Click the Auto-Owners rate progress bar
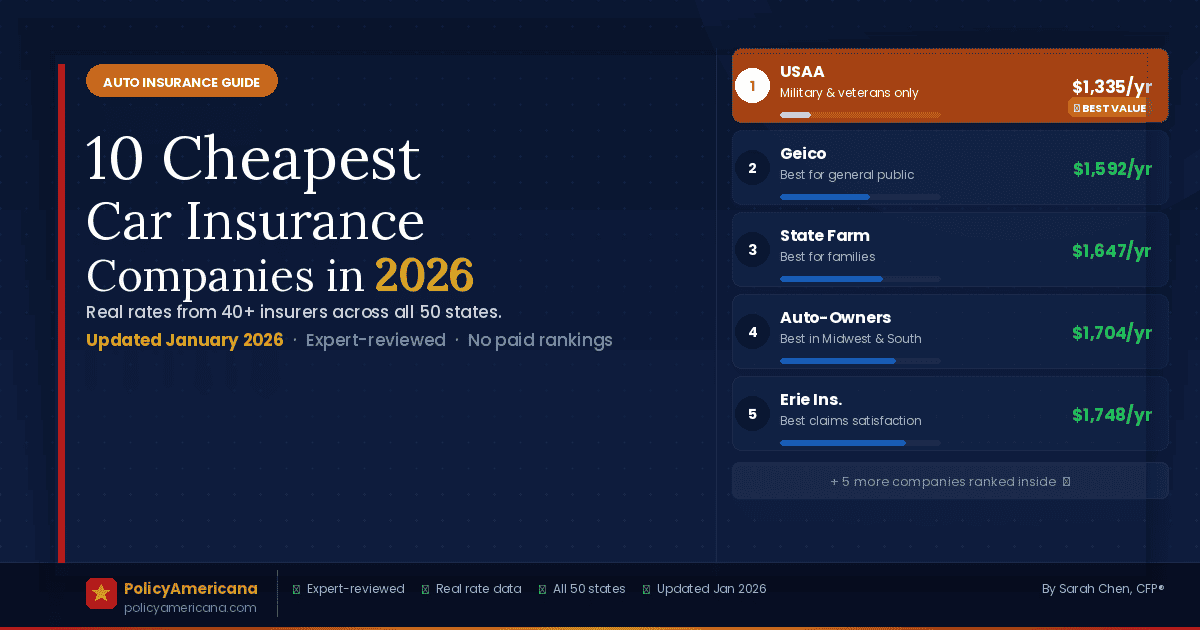 coord(860,361)
